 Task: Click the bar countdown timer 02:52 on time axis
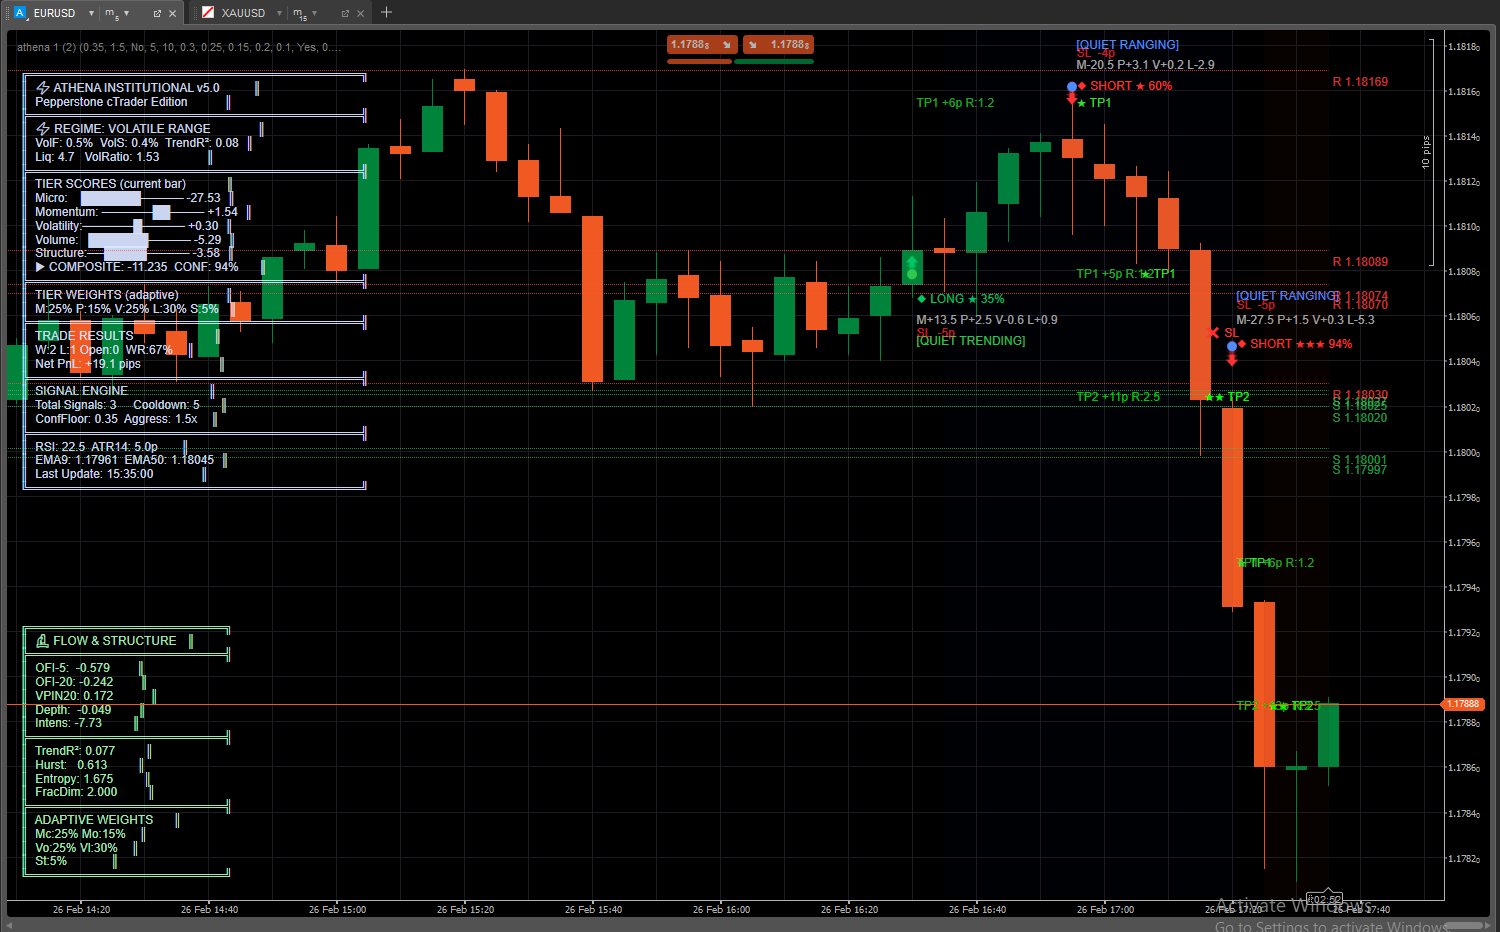pyautogui.click(x=1324, y=900)
